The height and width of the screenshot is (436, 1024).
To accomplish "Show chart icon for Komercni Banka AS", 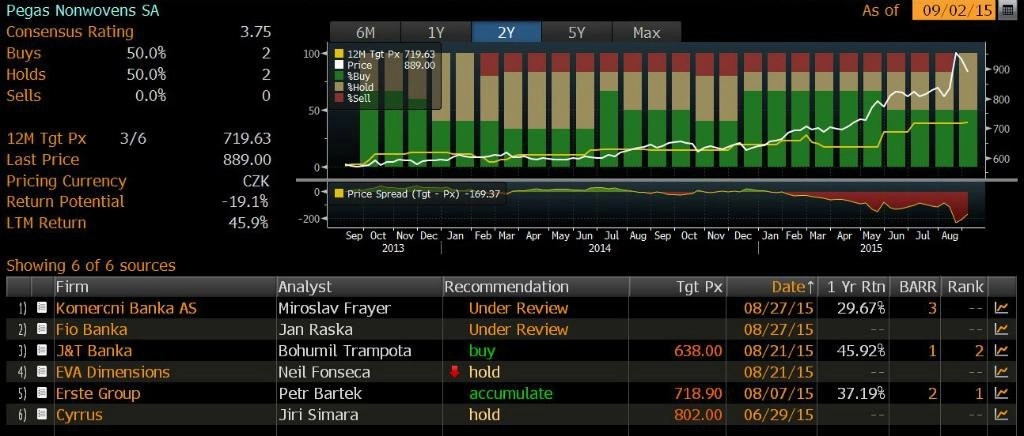I will 1000,308.
